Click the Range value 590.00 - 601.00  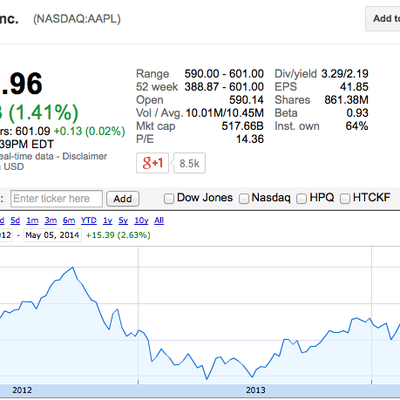(224, 74)
